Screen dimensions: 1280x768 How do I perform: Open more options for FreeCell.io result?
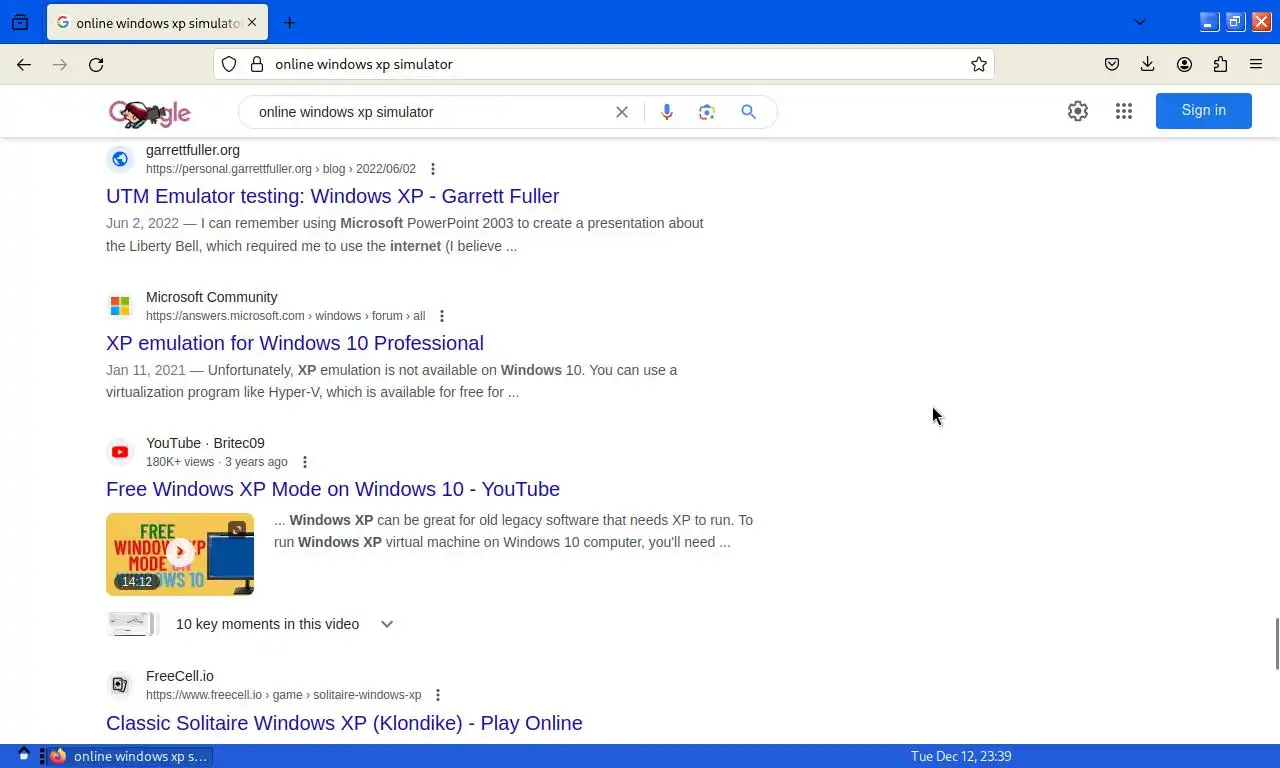pos(438,695)
